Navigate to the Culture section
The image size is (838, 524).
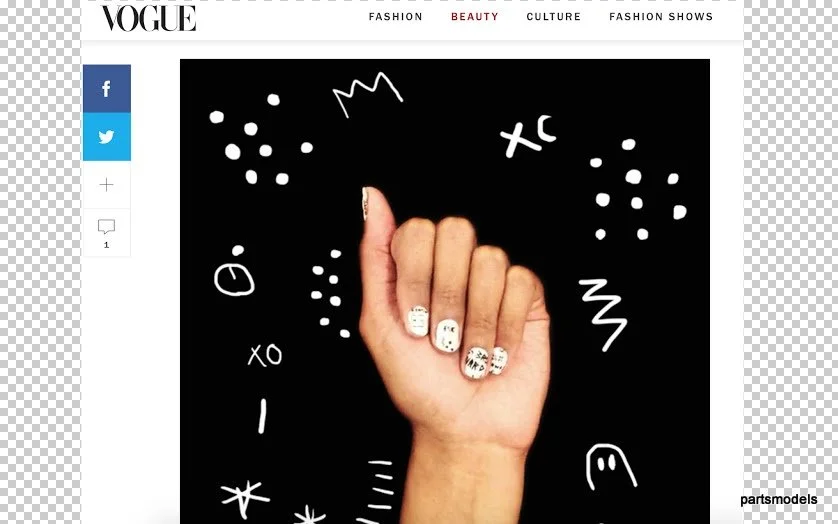tap(553, 17)
